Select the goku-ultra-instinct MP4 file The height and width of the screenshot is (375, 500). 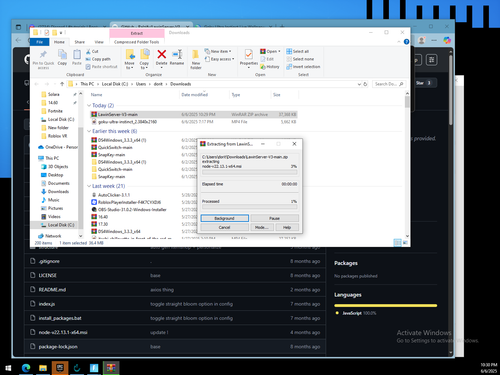(127, 122)
